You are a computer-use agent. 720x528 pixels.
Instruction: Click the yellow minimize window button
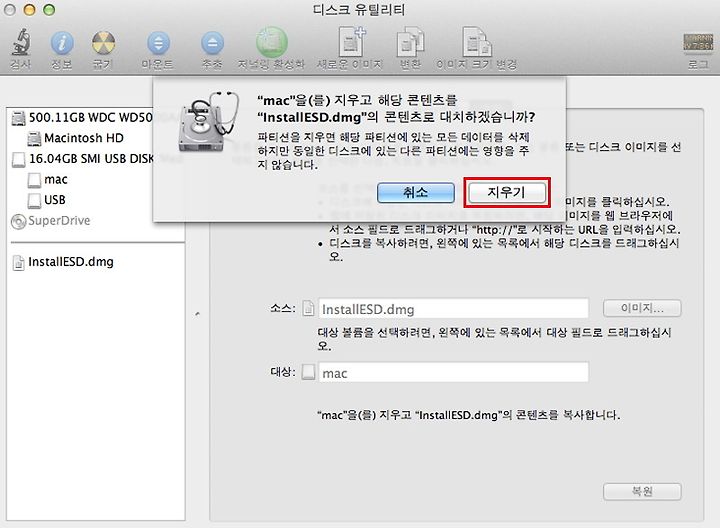click(29, 10)
